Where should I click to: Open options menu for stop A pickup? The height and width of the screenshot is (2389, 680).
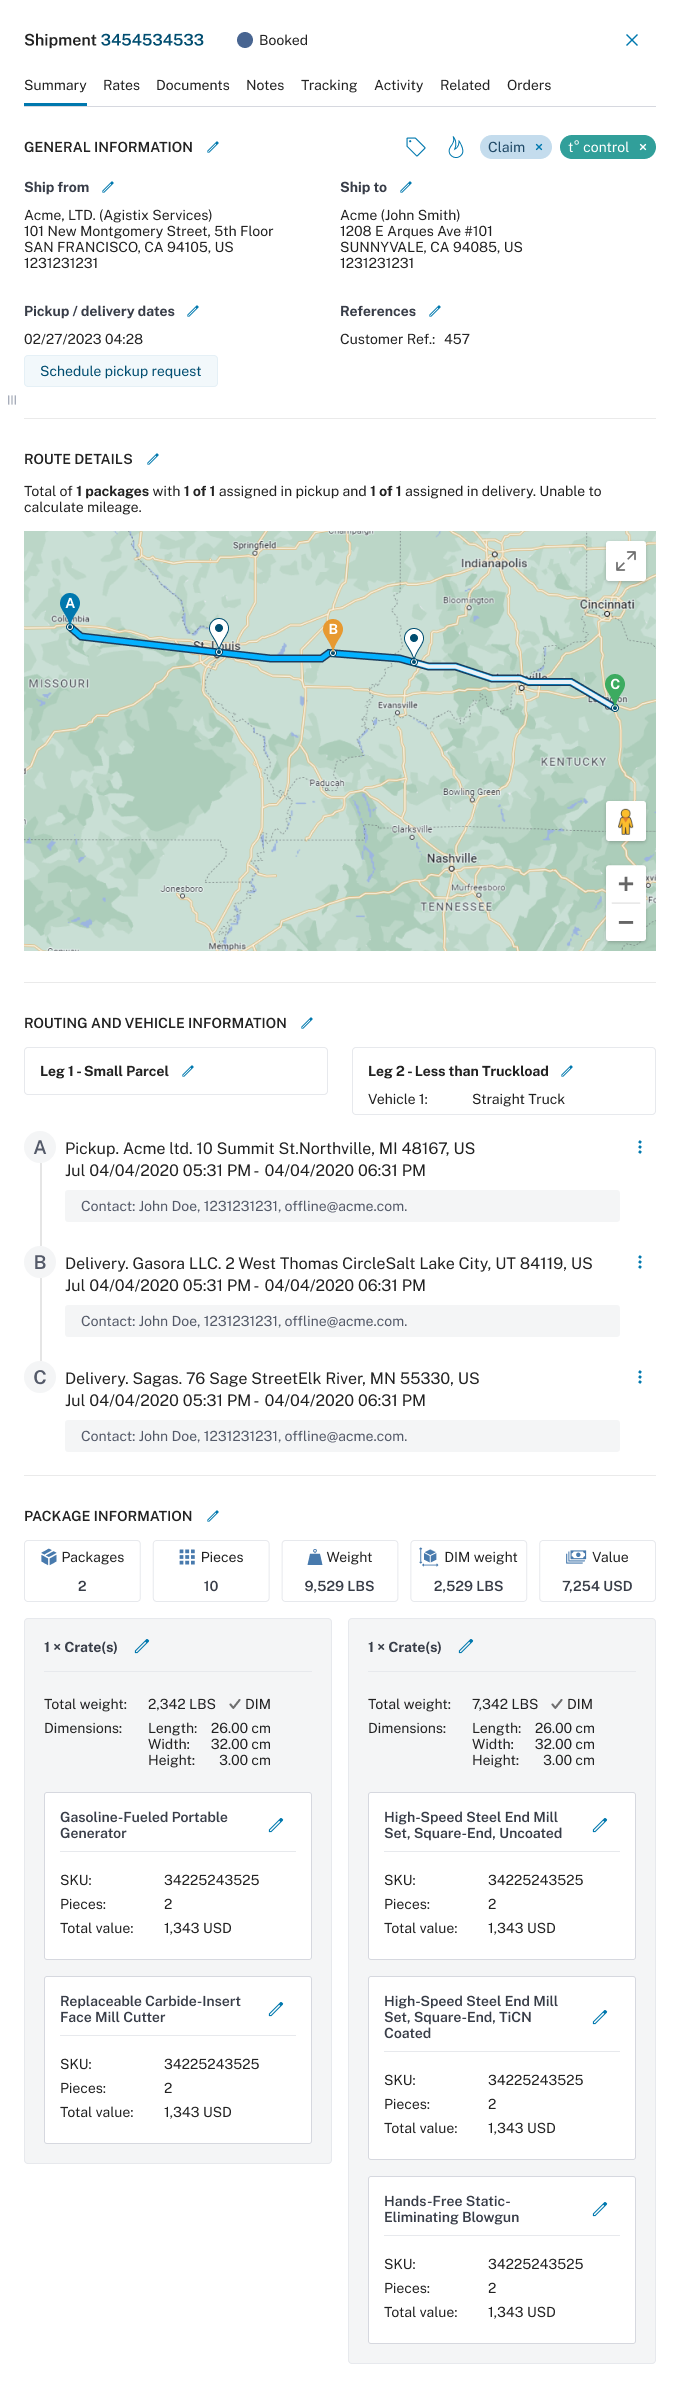pos(640,1147)
